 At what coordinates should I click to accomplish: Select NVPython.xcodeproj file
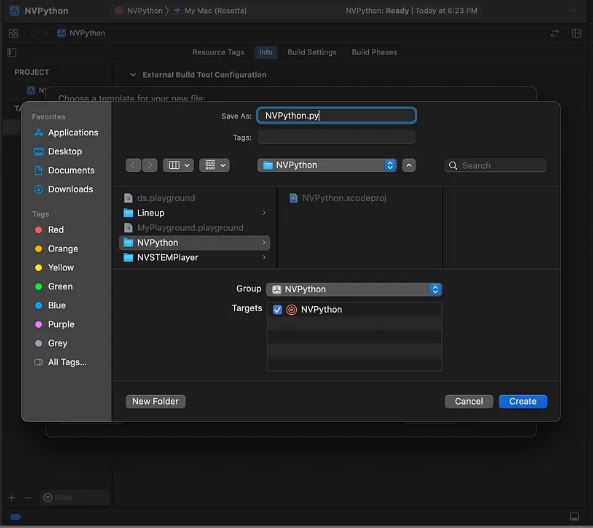click(x=338, y=198)
